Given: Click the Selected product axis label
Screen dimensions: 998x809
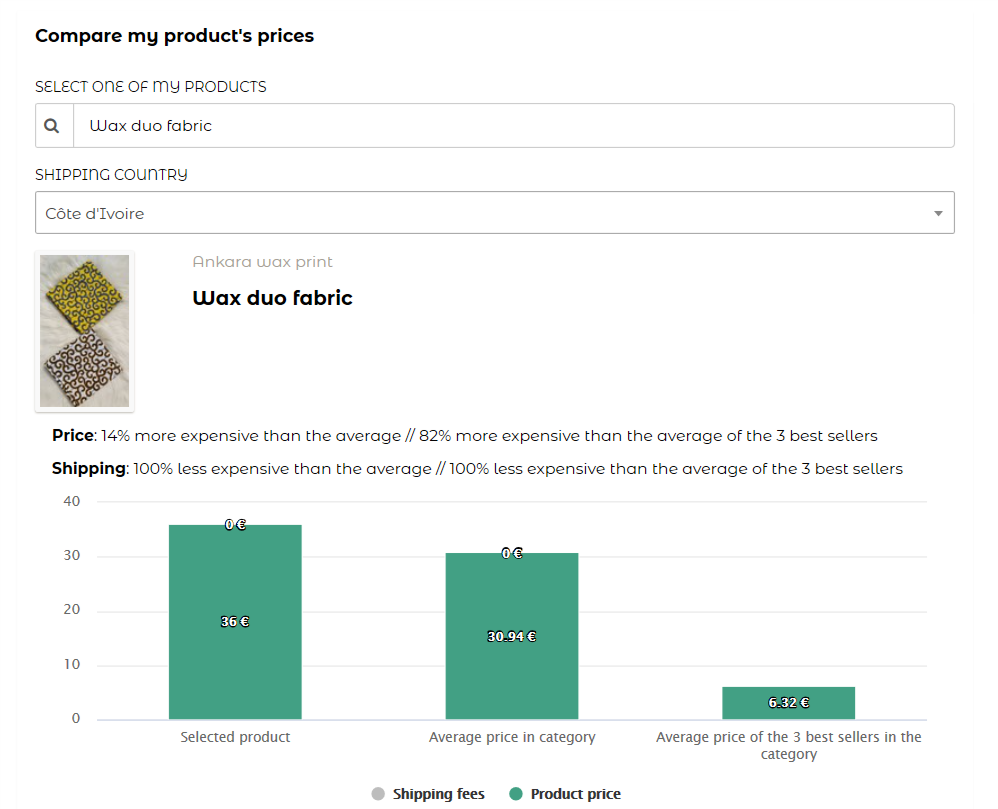Looking at the screenshot, I should tap(235, 737).
